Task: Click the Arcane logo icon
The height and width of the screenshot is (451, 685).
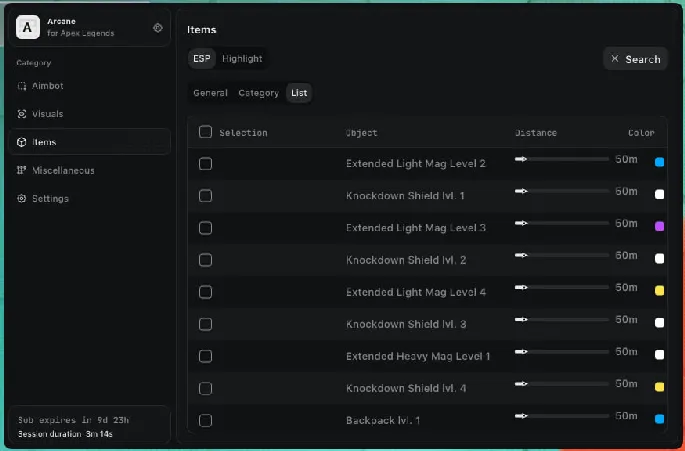Action: coord(29,28)
